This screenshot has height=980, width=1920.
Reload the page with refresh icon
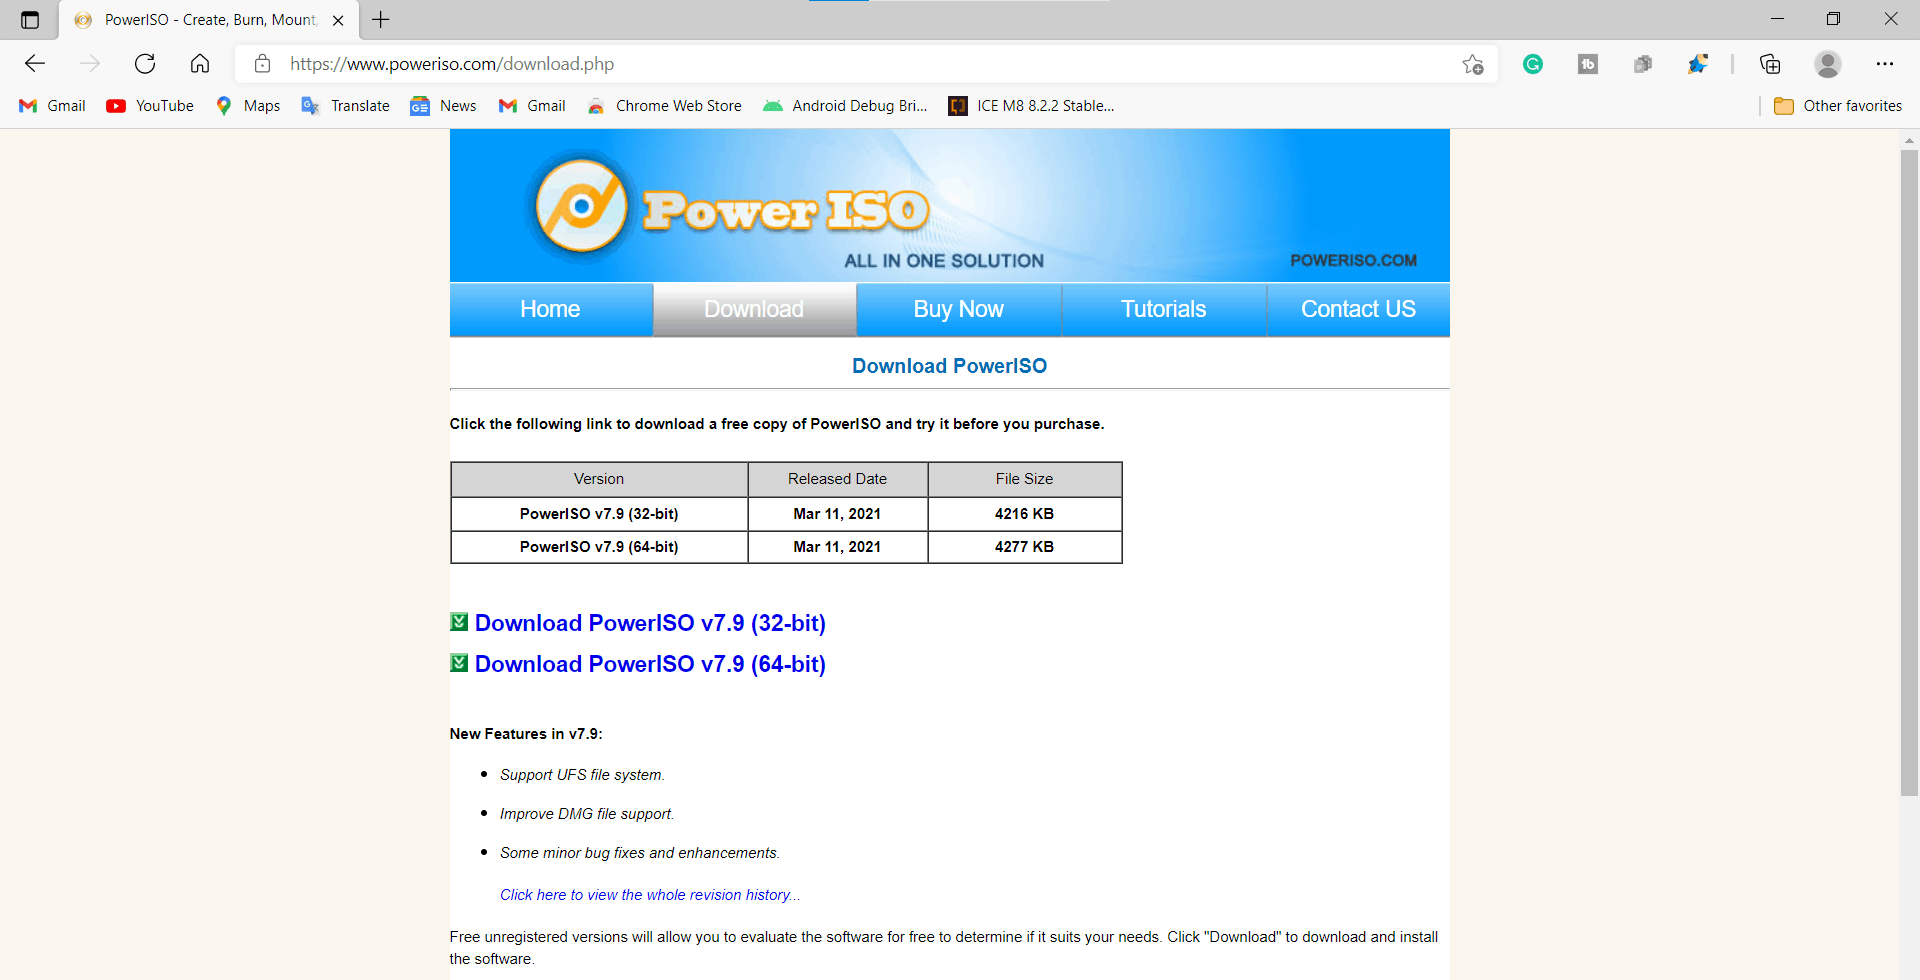point(145,64)
